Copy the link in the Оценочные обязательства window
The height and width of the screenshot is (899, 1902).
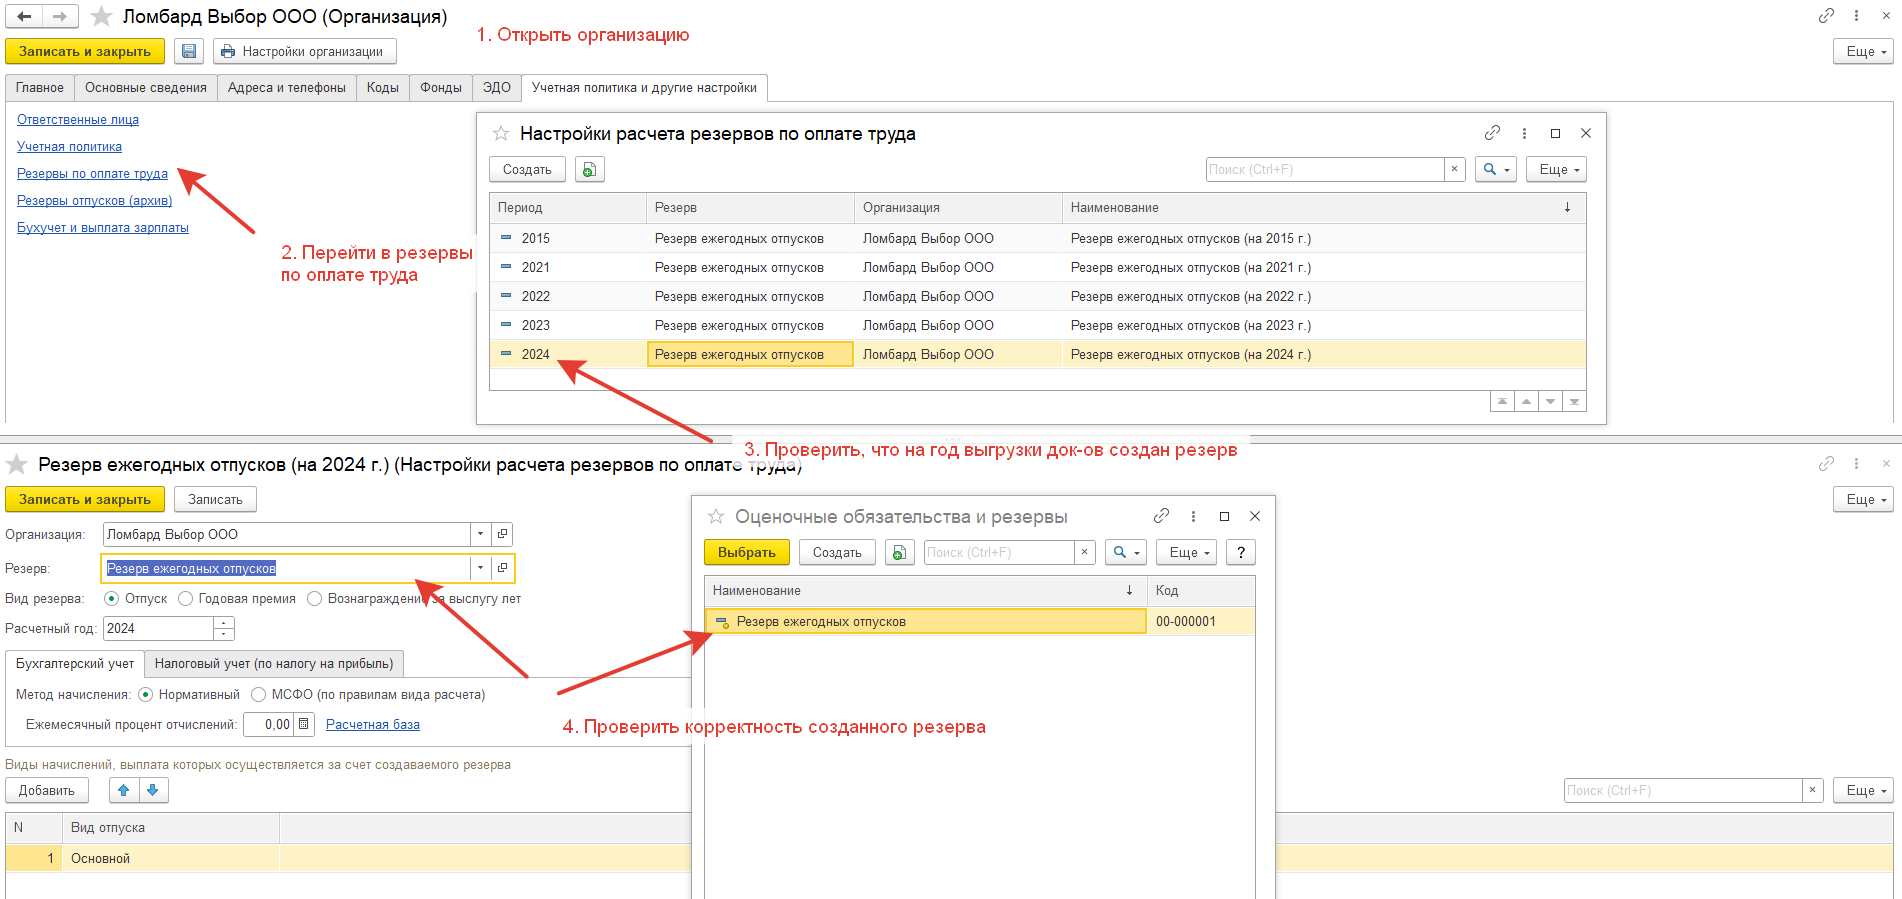1161,516
